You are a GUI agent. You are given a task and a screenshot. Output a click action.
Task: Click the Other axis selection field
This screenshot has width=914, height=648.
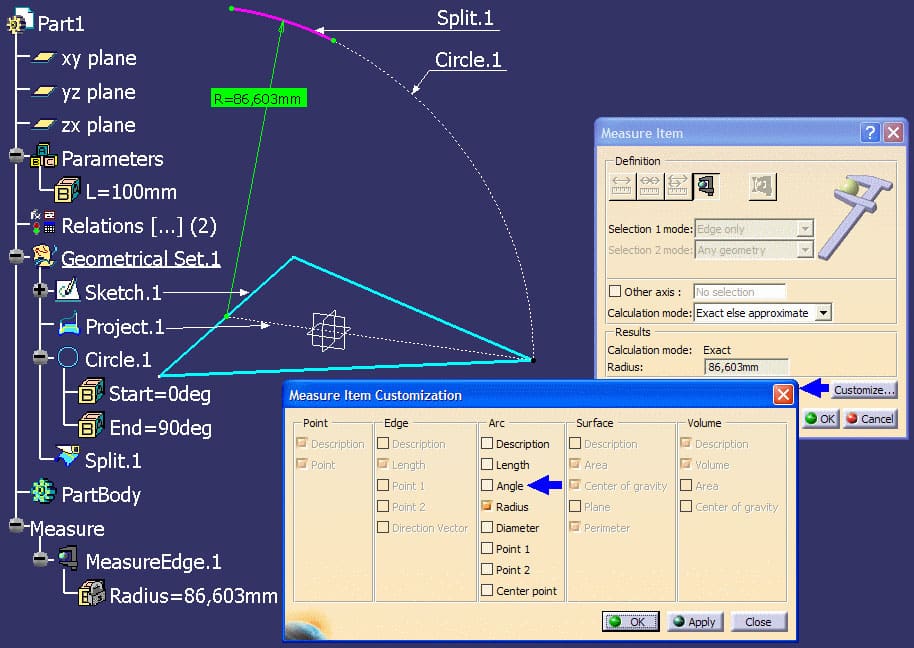pos(739,291)
